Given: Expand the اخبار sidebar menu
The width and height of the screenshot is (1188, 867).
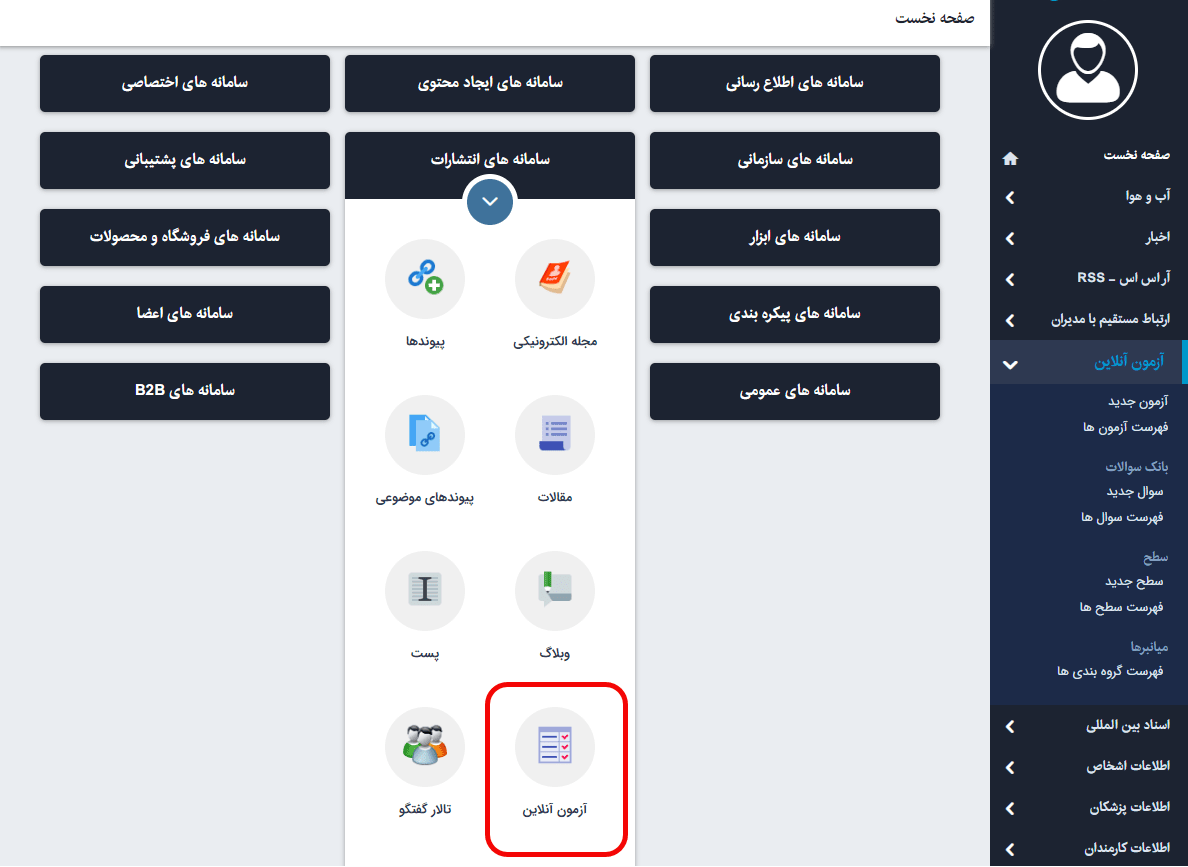Looking at the screenshot, I should [x=1010, y=239].
